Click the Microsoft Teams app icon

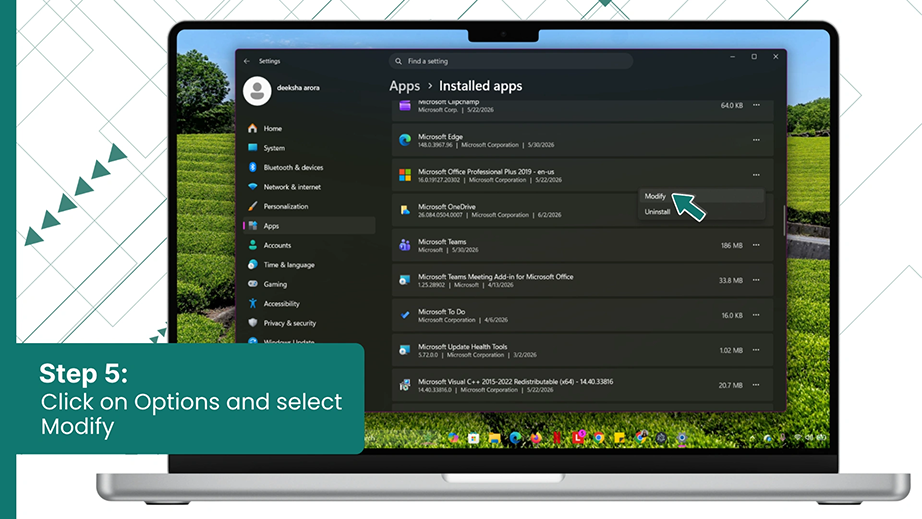(x=405, y=245)
